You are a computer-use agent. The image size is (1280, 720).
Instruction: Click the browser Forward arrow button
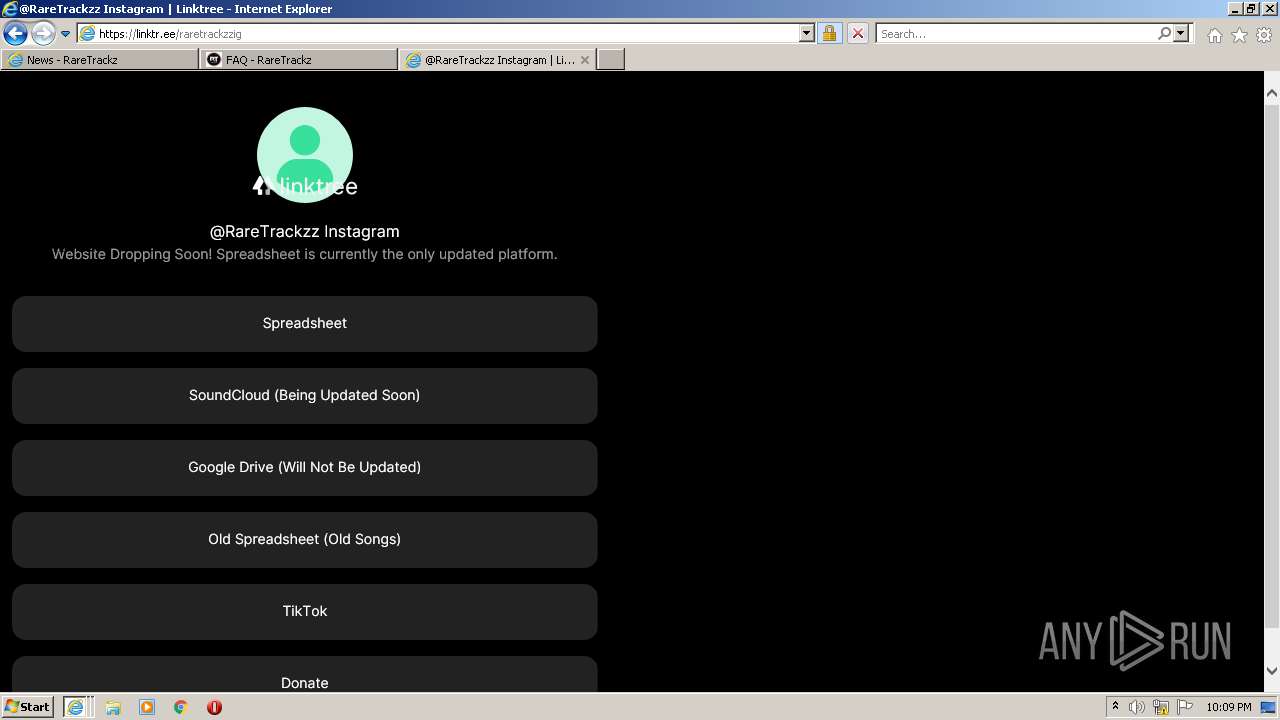click(x=43, y=33)
